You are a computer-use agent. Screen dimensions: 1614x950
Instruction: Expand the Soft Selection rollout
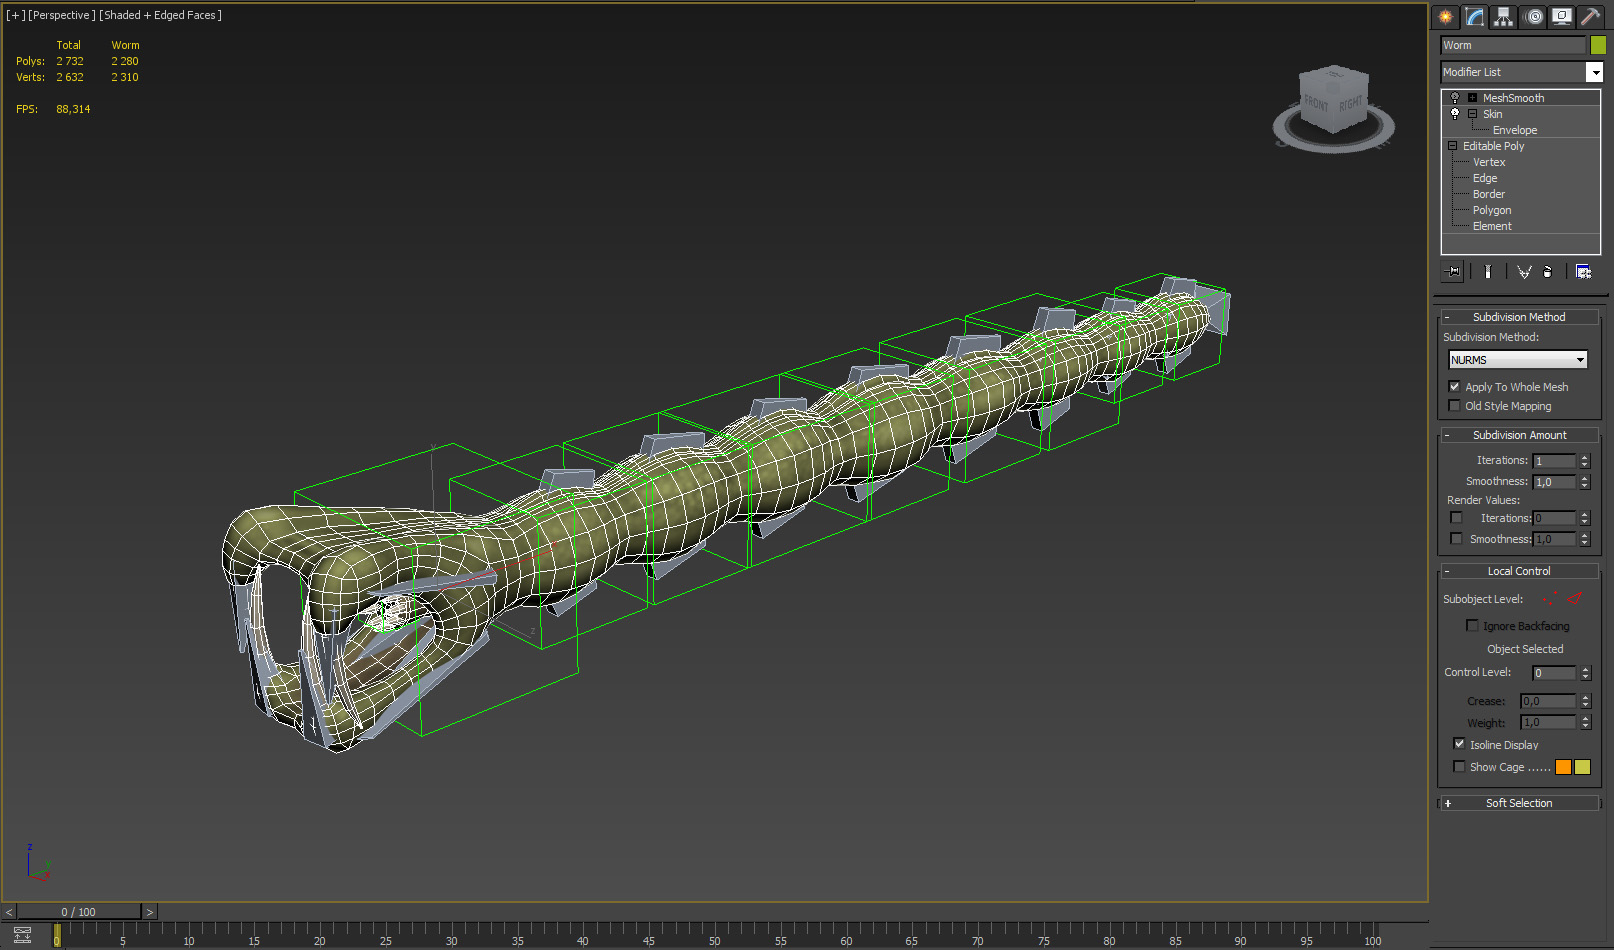[1519, 802]
